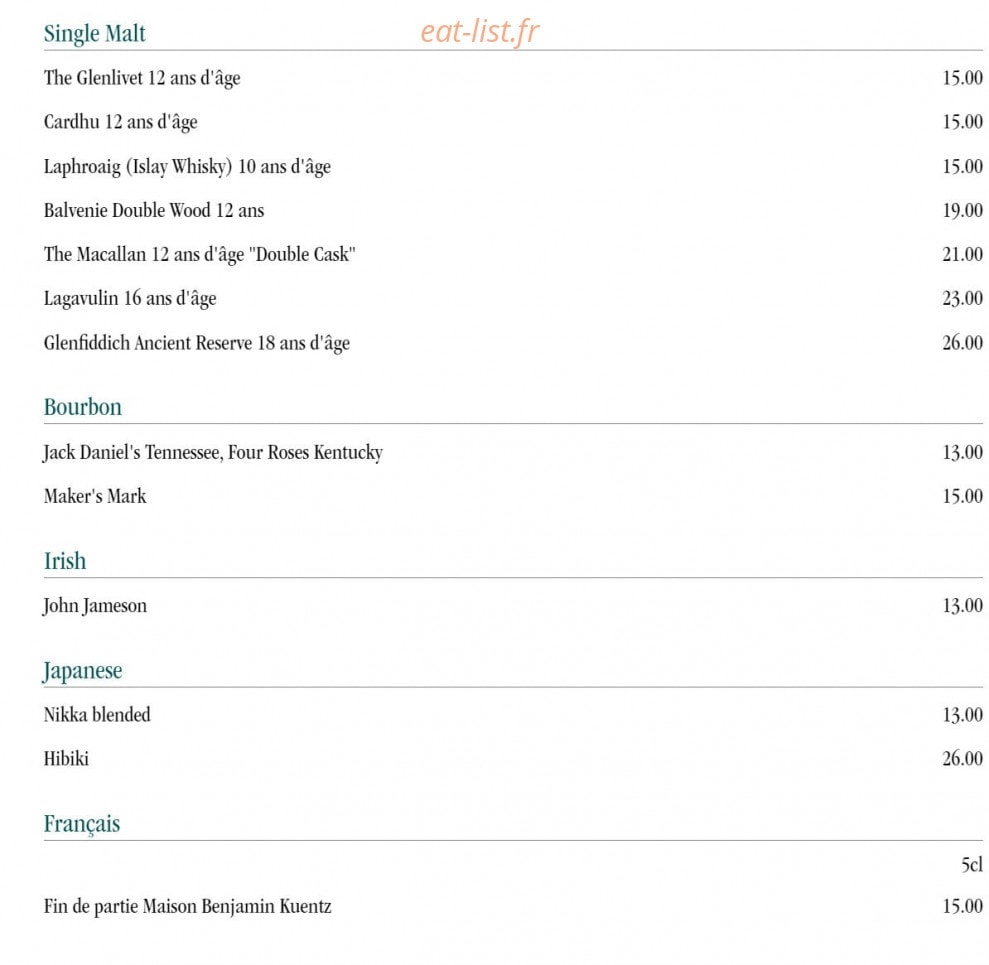989x965 pixels.
Task: Select the John Jameson entry
Action: coord(95,606)
